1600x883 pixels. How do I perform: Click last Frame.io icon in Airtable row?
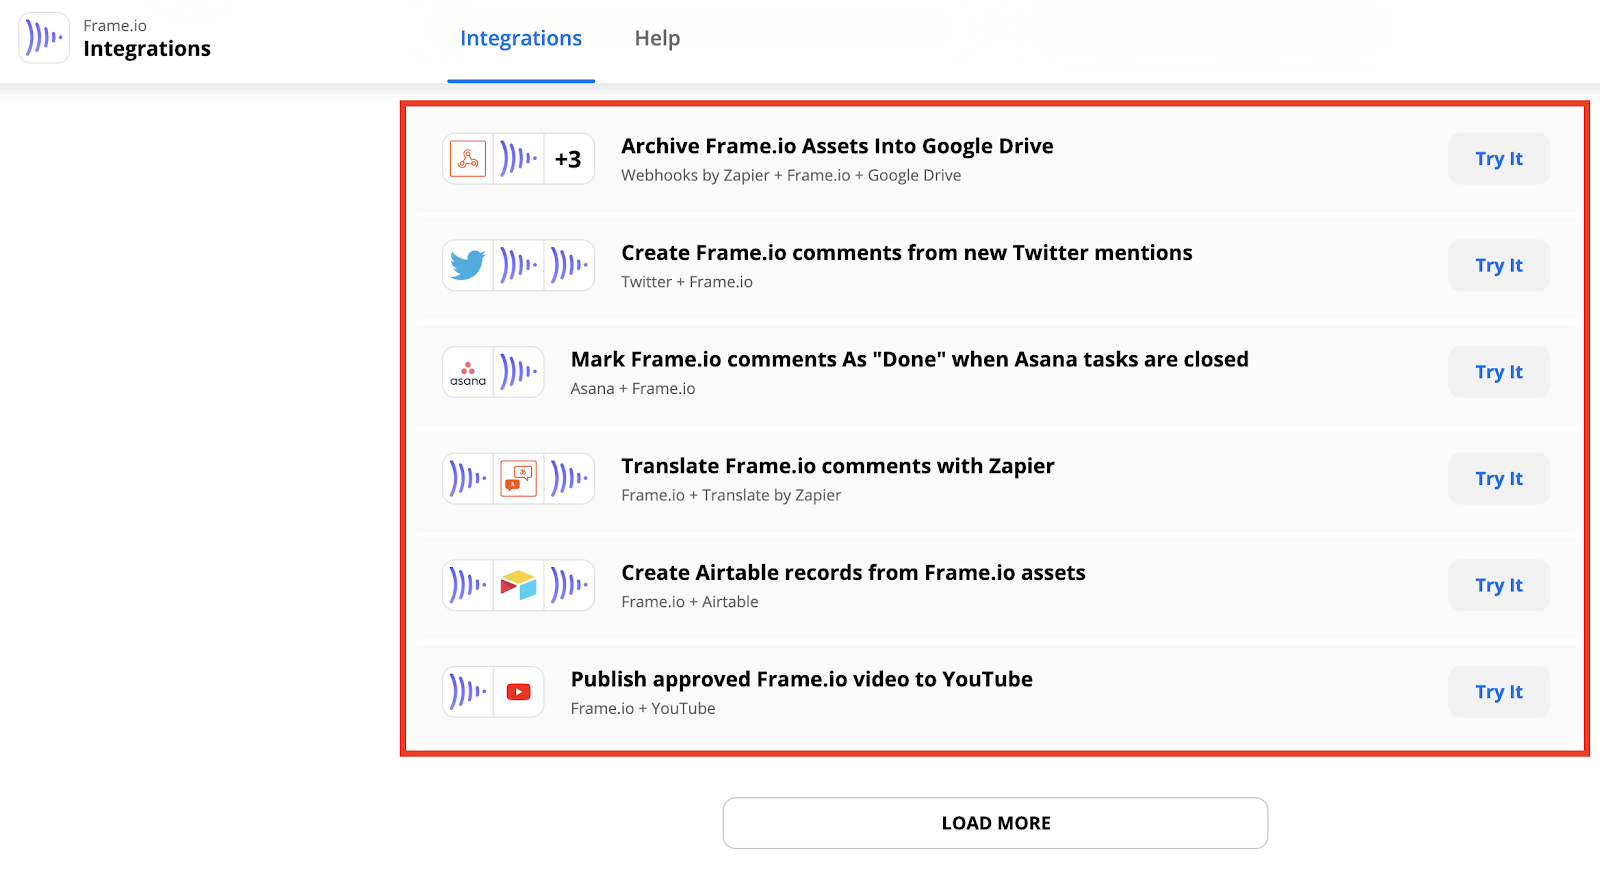coord(569,585)
